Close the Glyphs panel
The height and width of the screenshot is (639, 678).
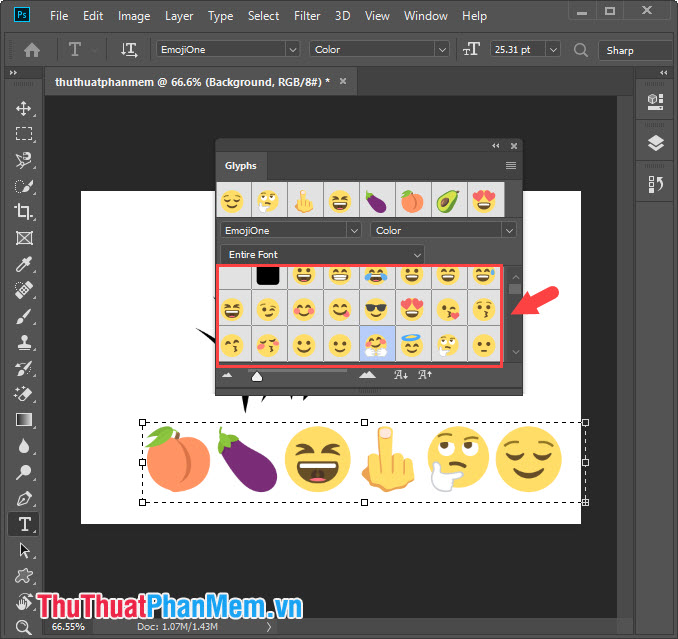point(514,146)
